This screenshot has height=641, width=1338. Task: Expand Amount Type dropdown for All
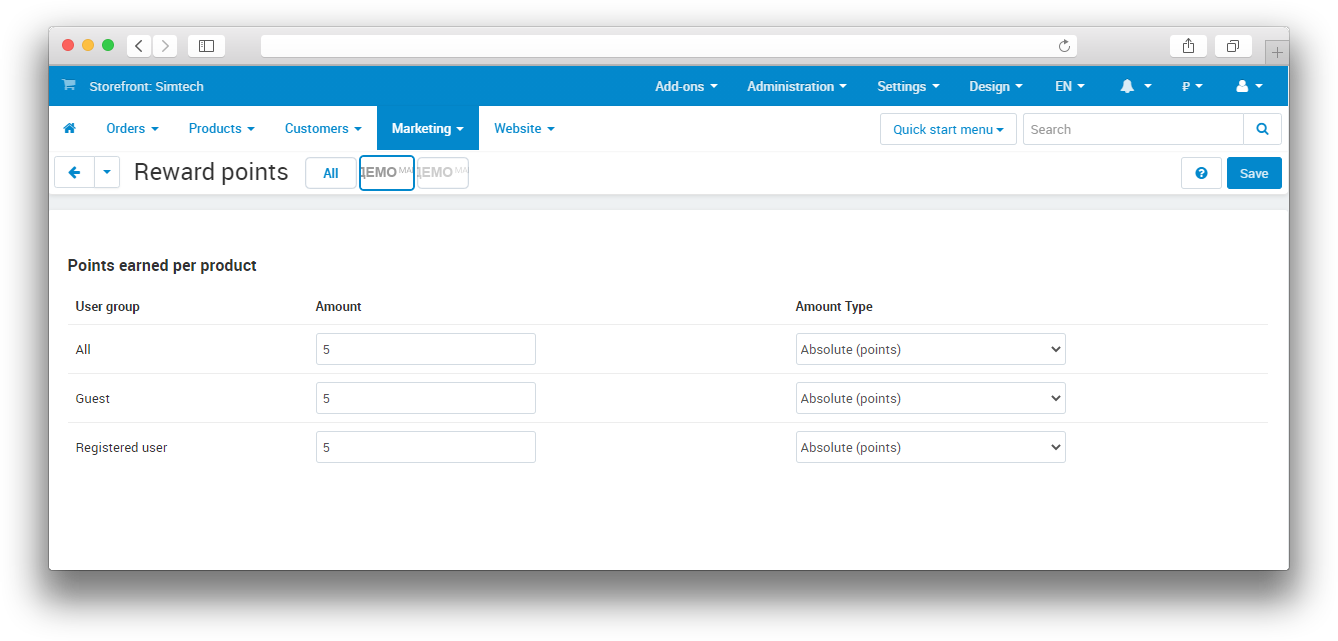(930, 350)
